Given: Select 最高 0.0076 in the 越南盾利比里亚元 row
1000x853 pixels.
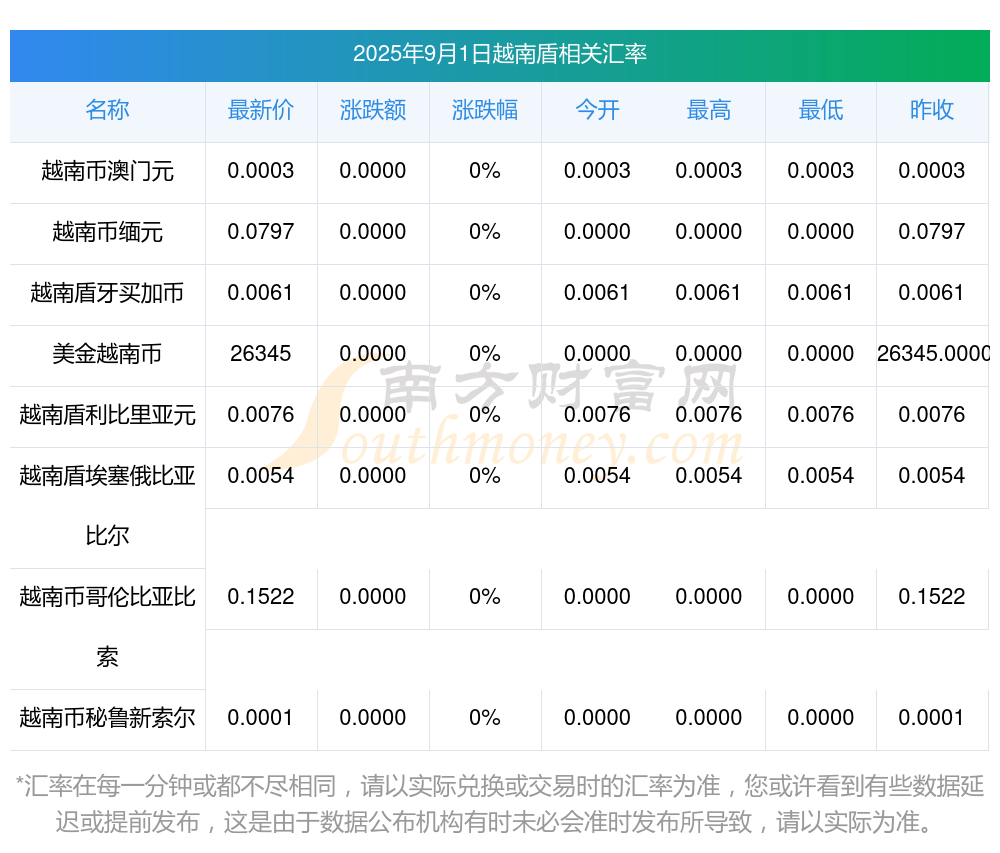Looking at the screenshot, I should (709, 414).
